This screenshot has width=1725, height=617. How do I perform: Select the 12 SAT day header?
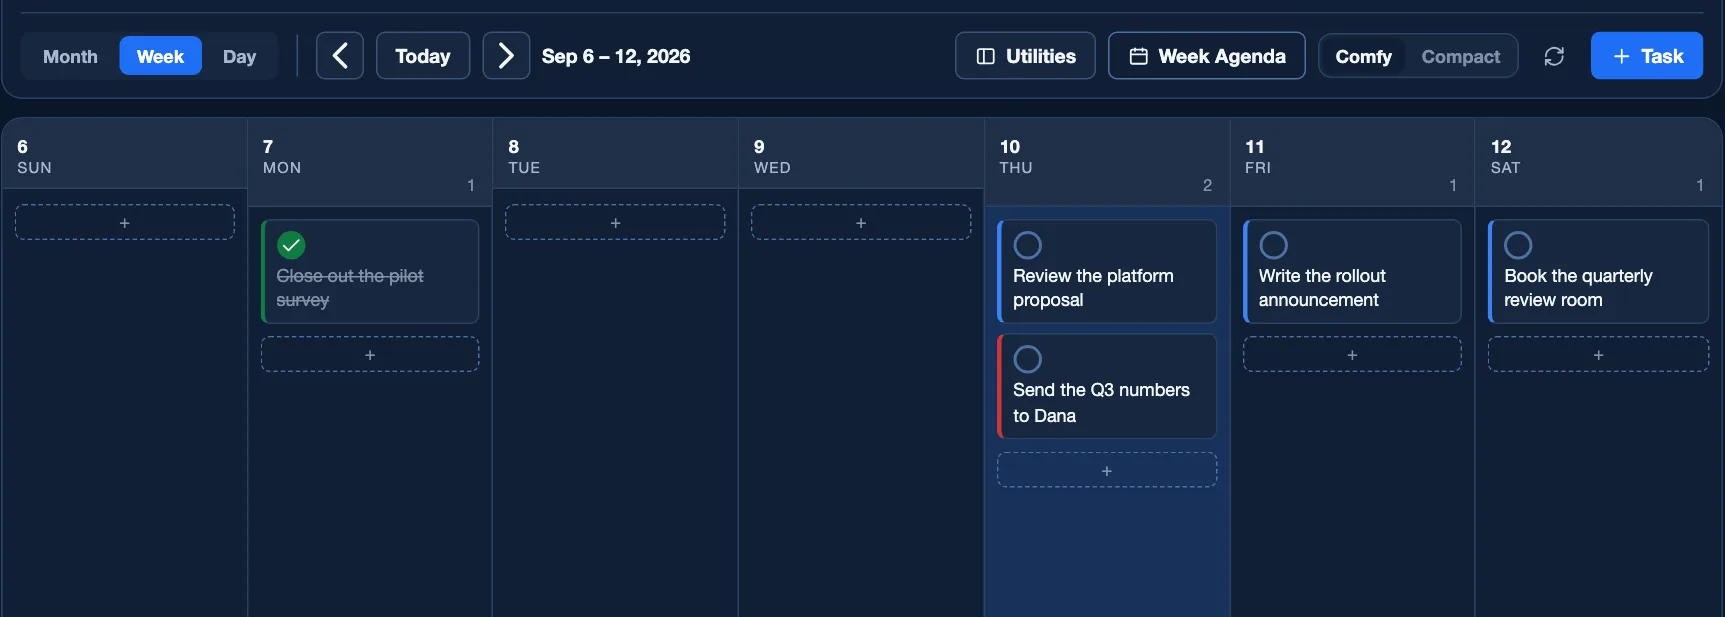[x=1598, y=162]
